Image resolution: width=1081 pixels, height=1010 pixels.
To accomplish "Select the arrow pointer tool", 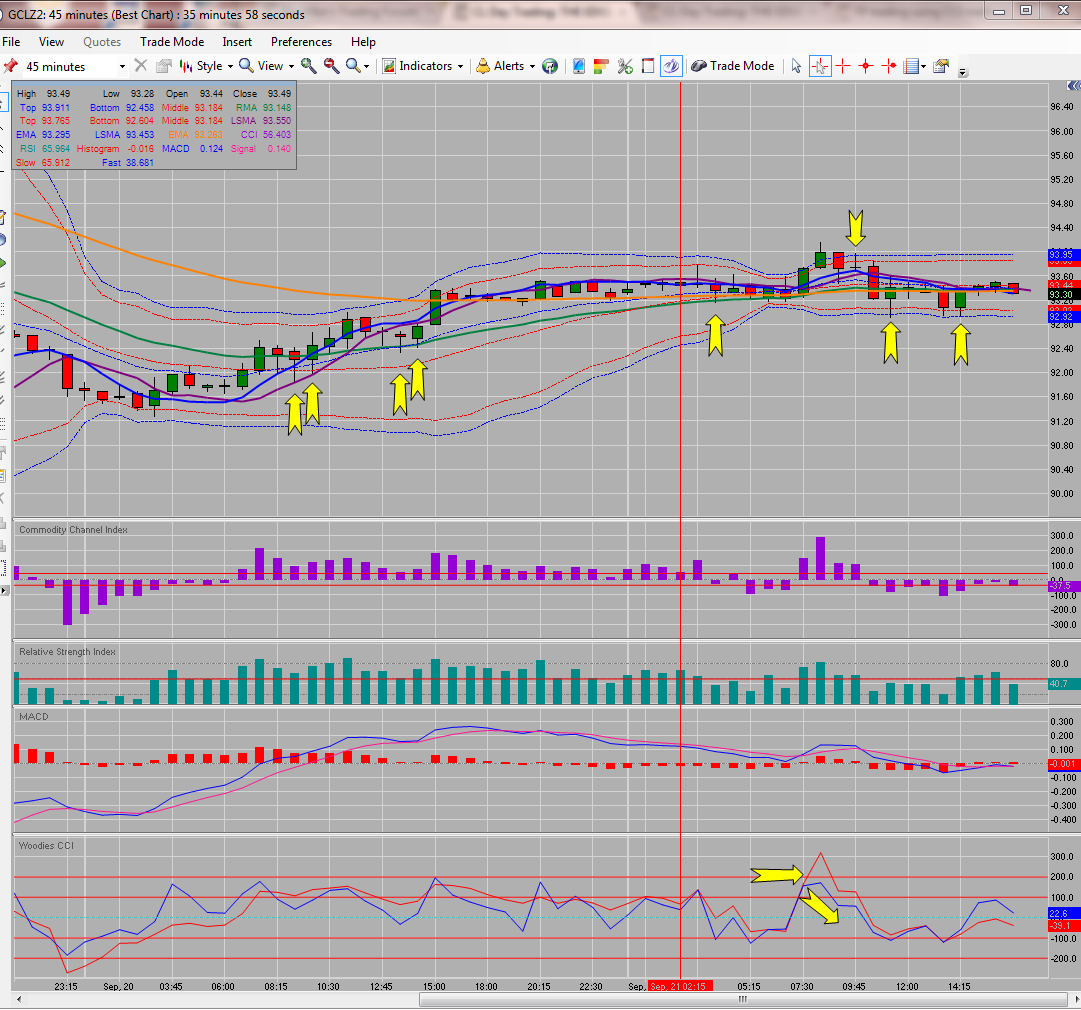I will coord(796,66).
